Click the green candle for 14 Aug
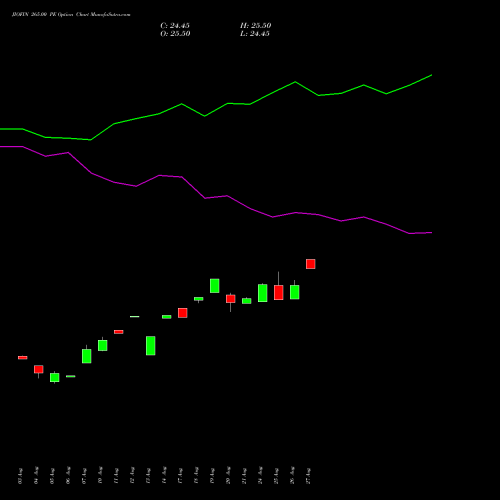This screenshot has width=500, height=500. 167,317
